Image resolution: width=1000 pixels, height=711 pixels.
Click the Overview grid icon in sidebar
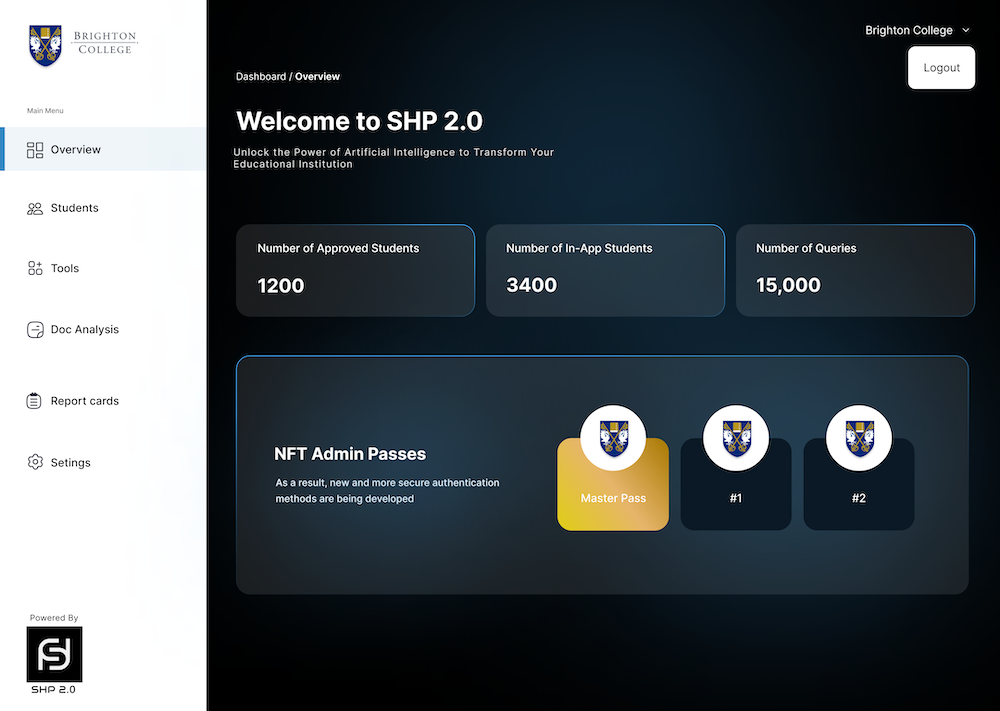(35, 150)
